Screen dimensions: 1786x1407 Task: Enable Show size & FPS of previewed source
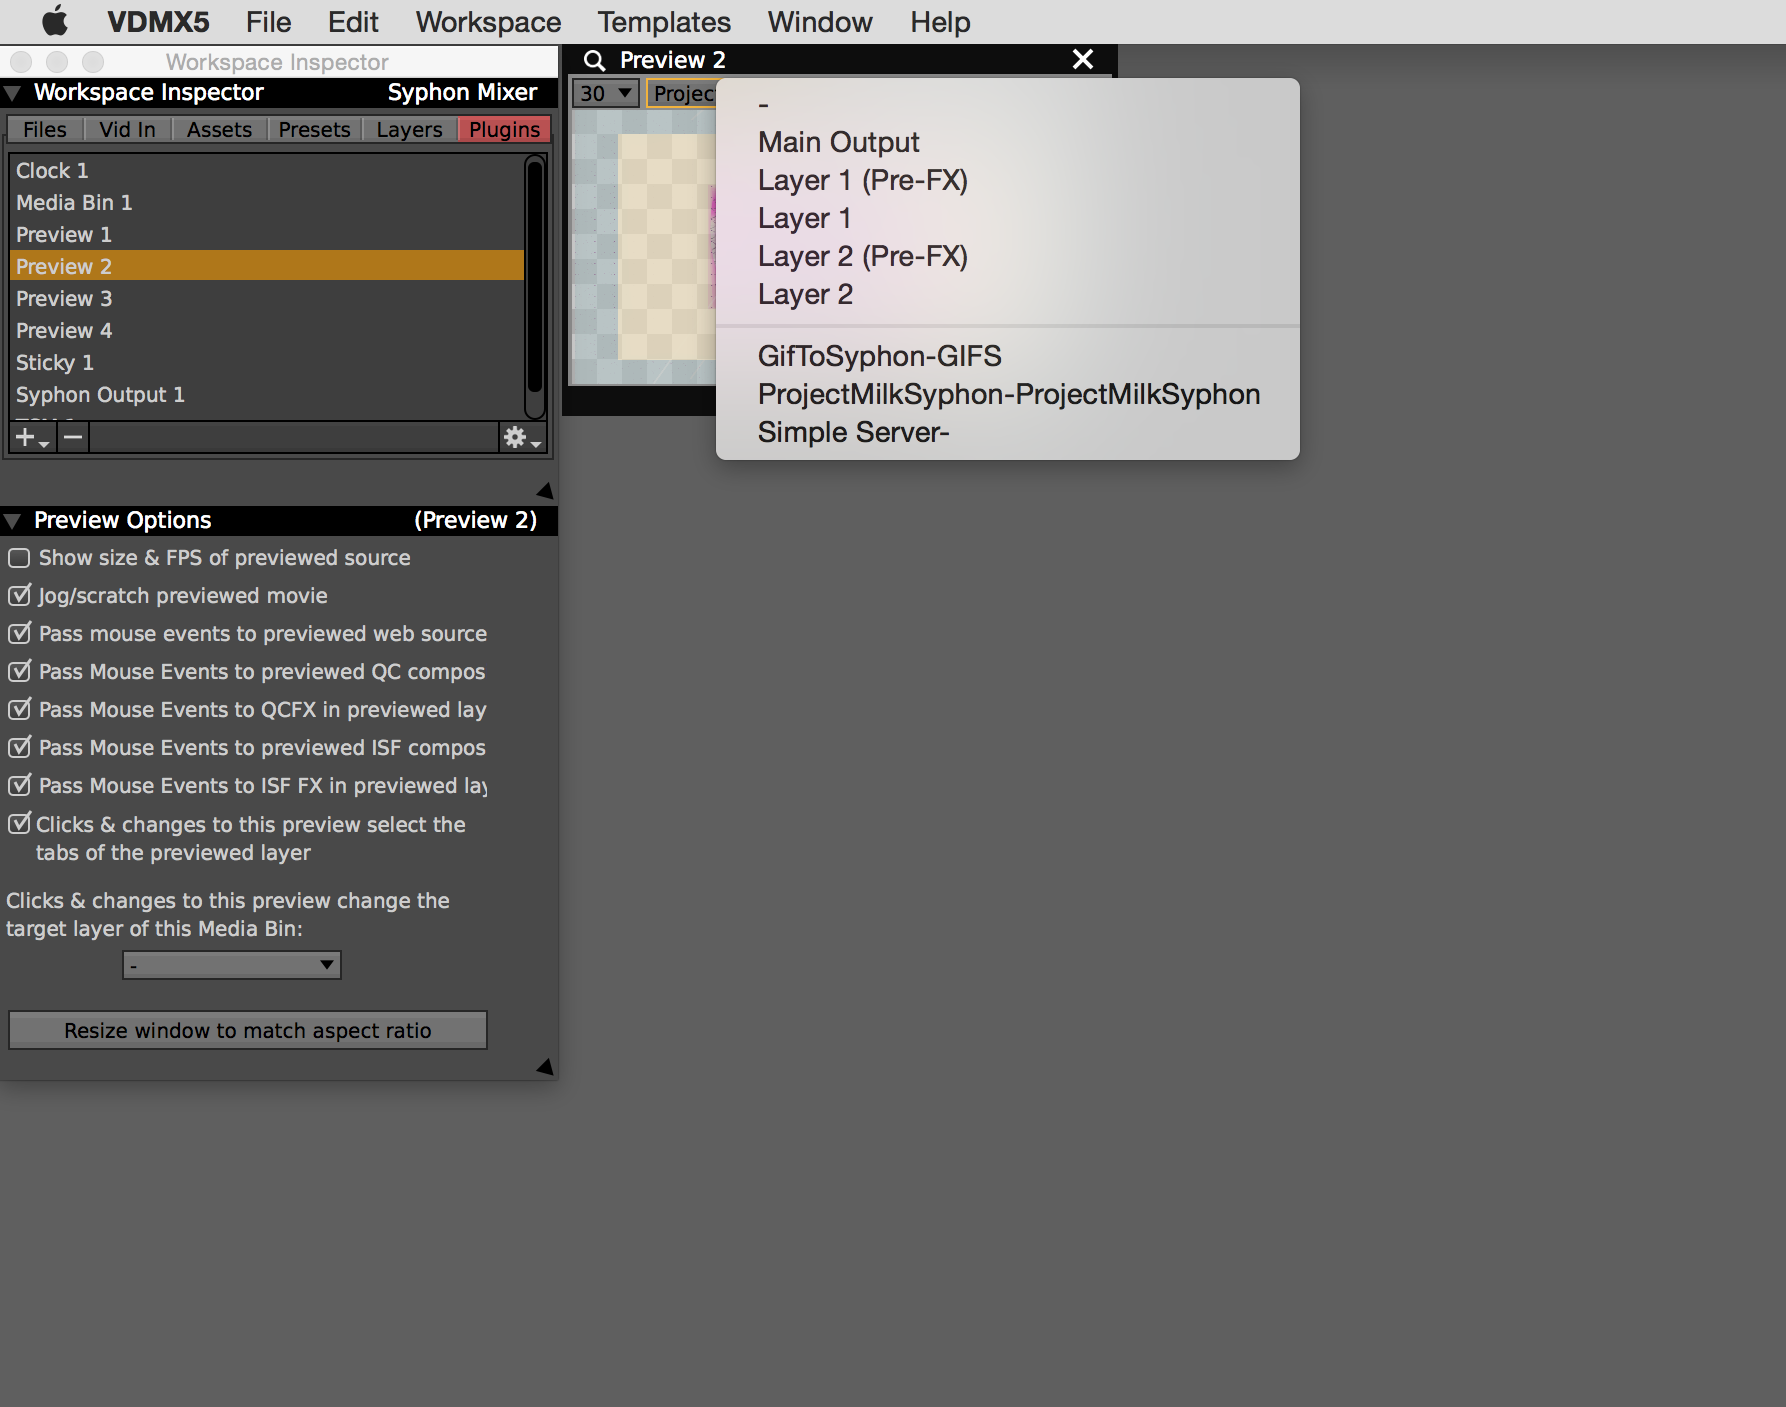click(x=19, y=557)
